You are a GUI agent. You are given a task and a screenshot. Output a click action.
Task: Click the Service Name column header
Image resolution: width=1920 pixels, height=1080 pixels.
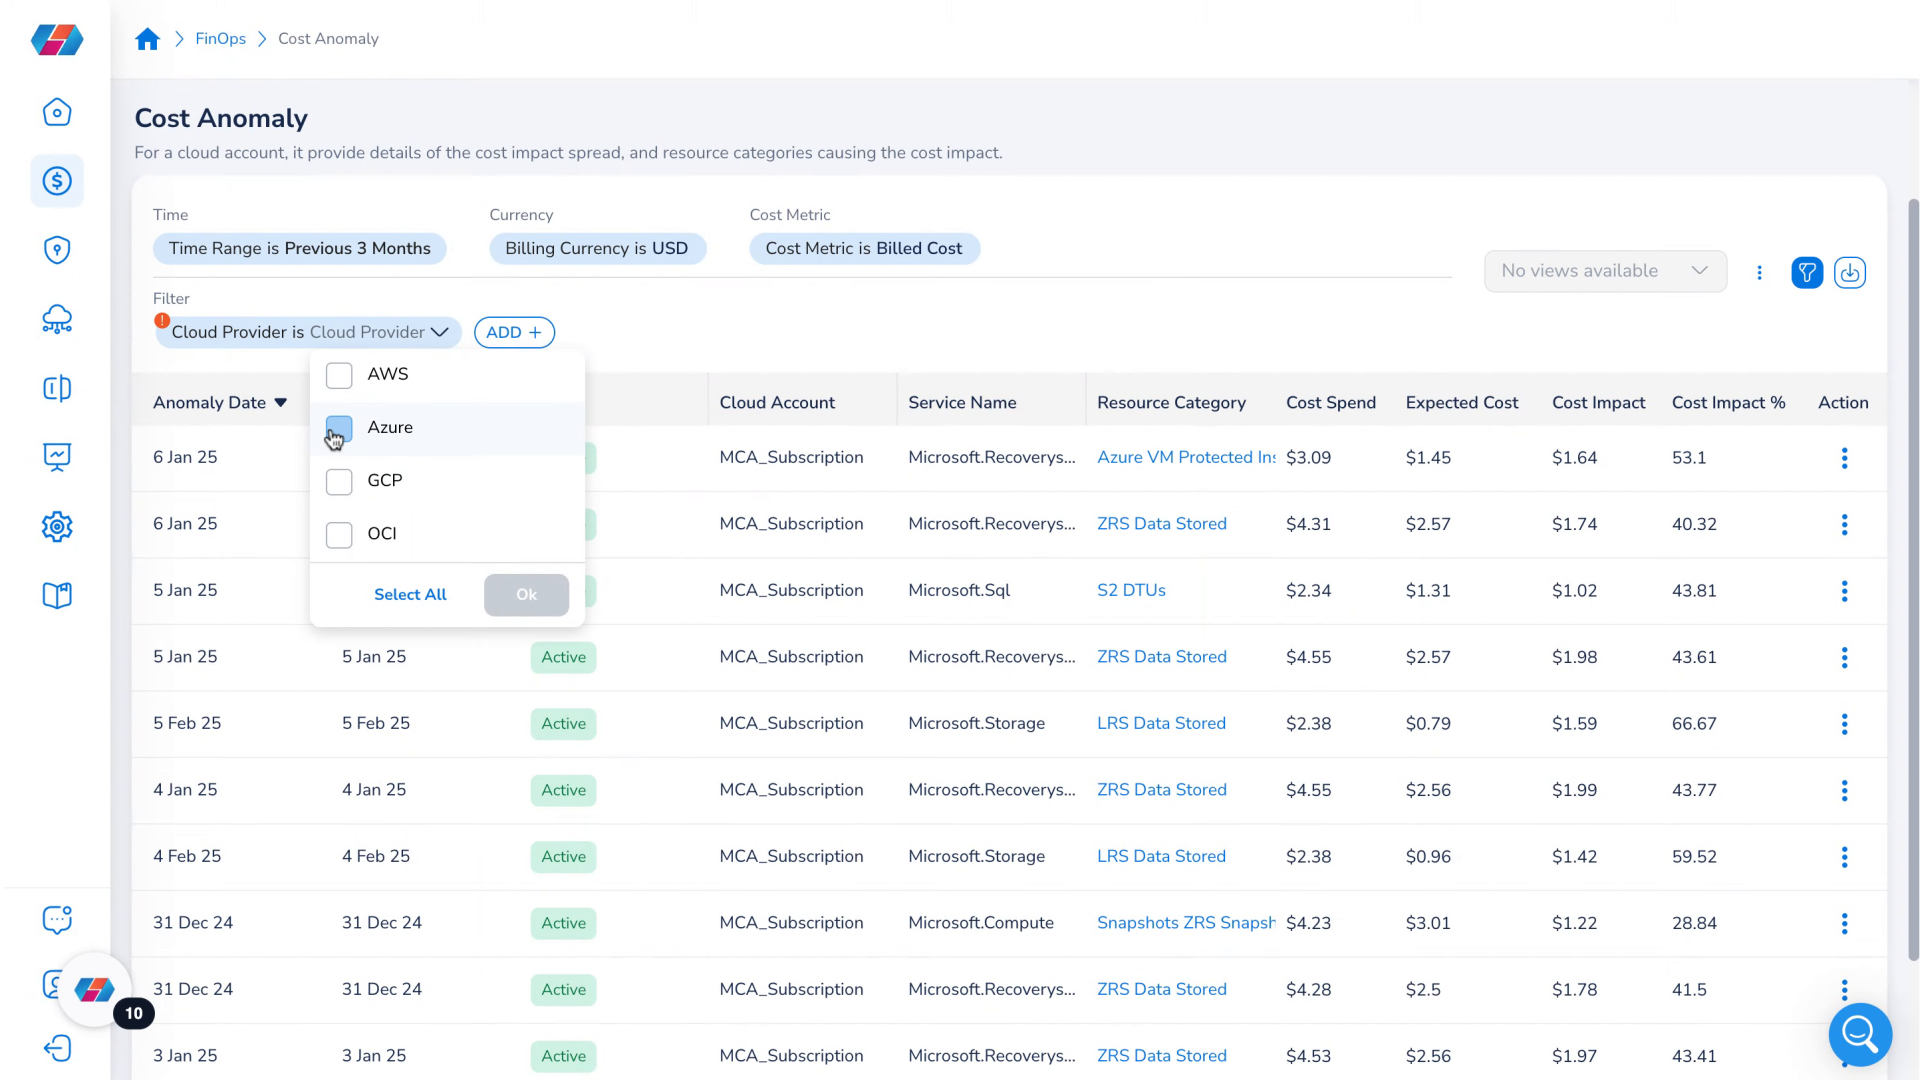[962, 402]
